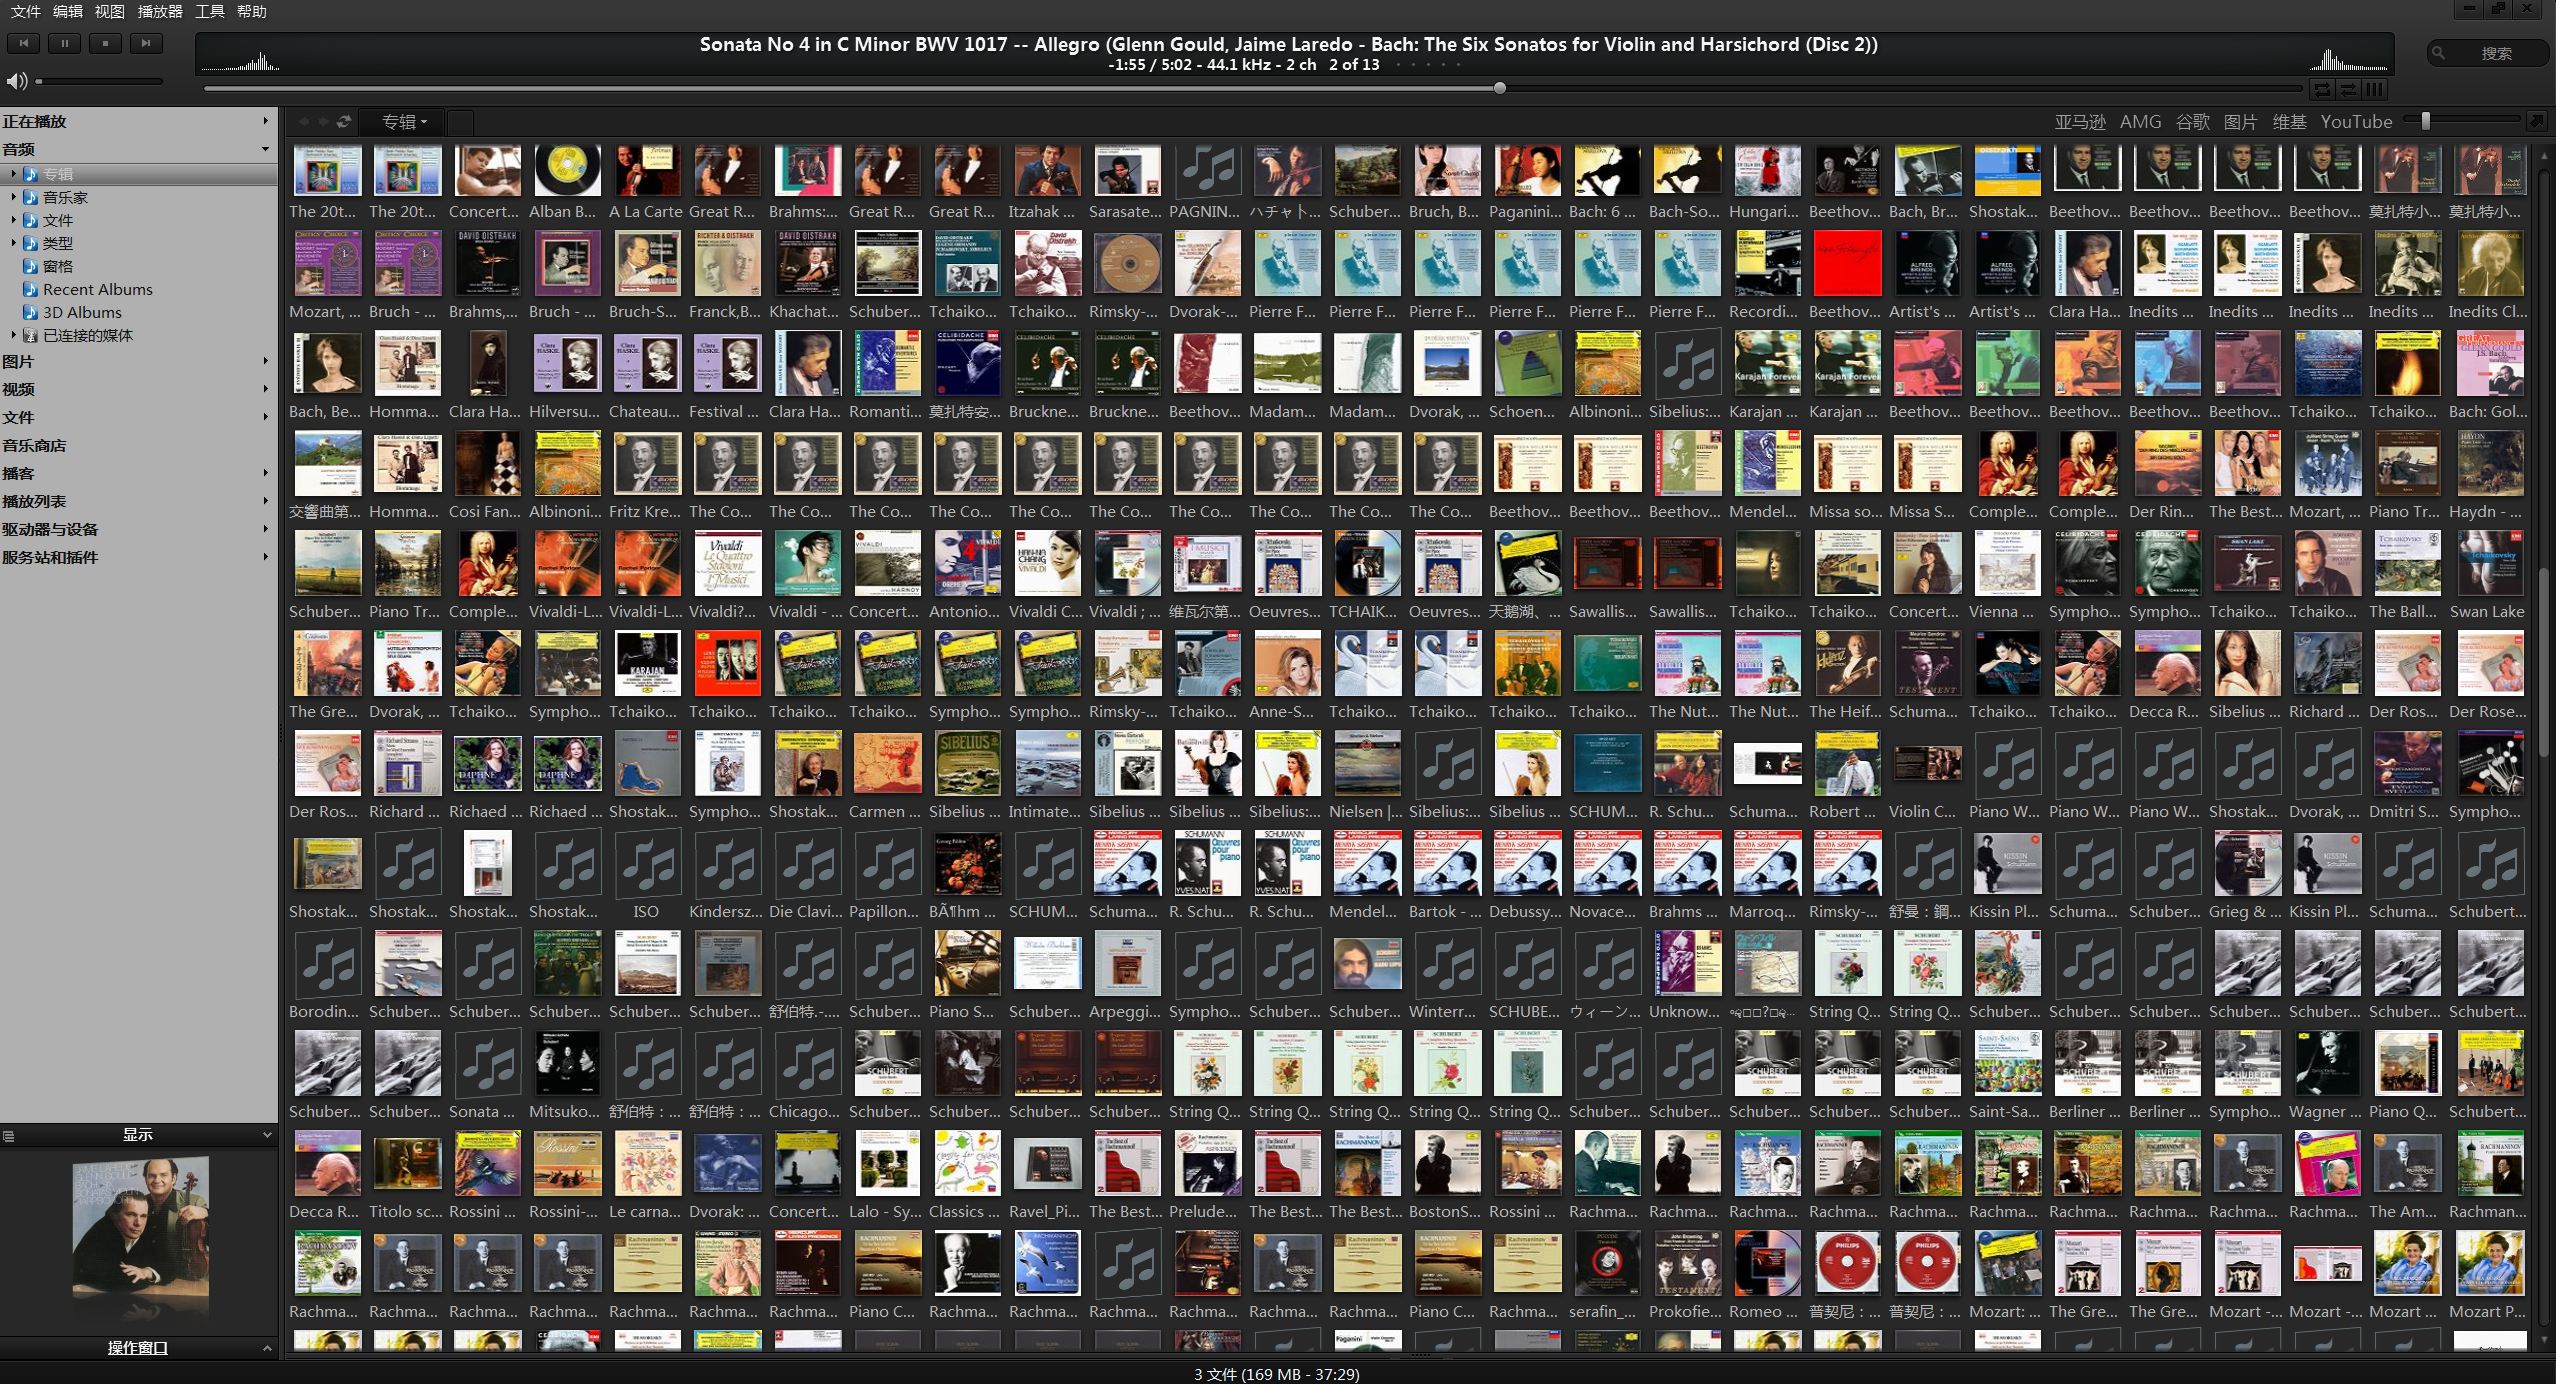Open the 播放器 menu
The image size is (2556, 1384).
(160, 11)
